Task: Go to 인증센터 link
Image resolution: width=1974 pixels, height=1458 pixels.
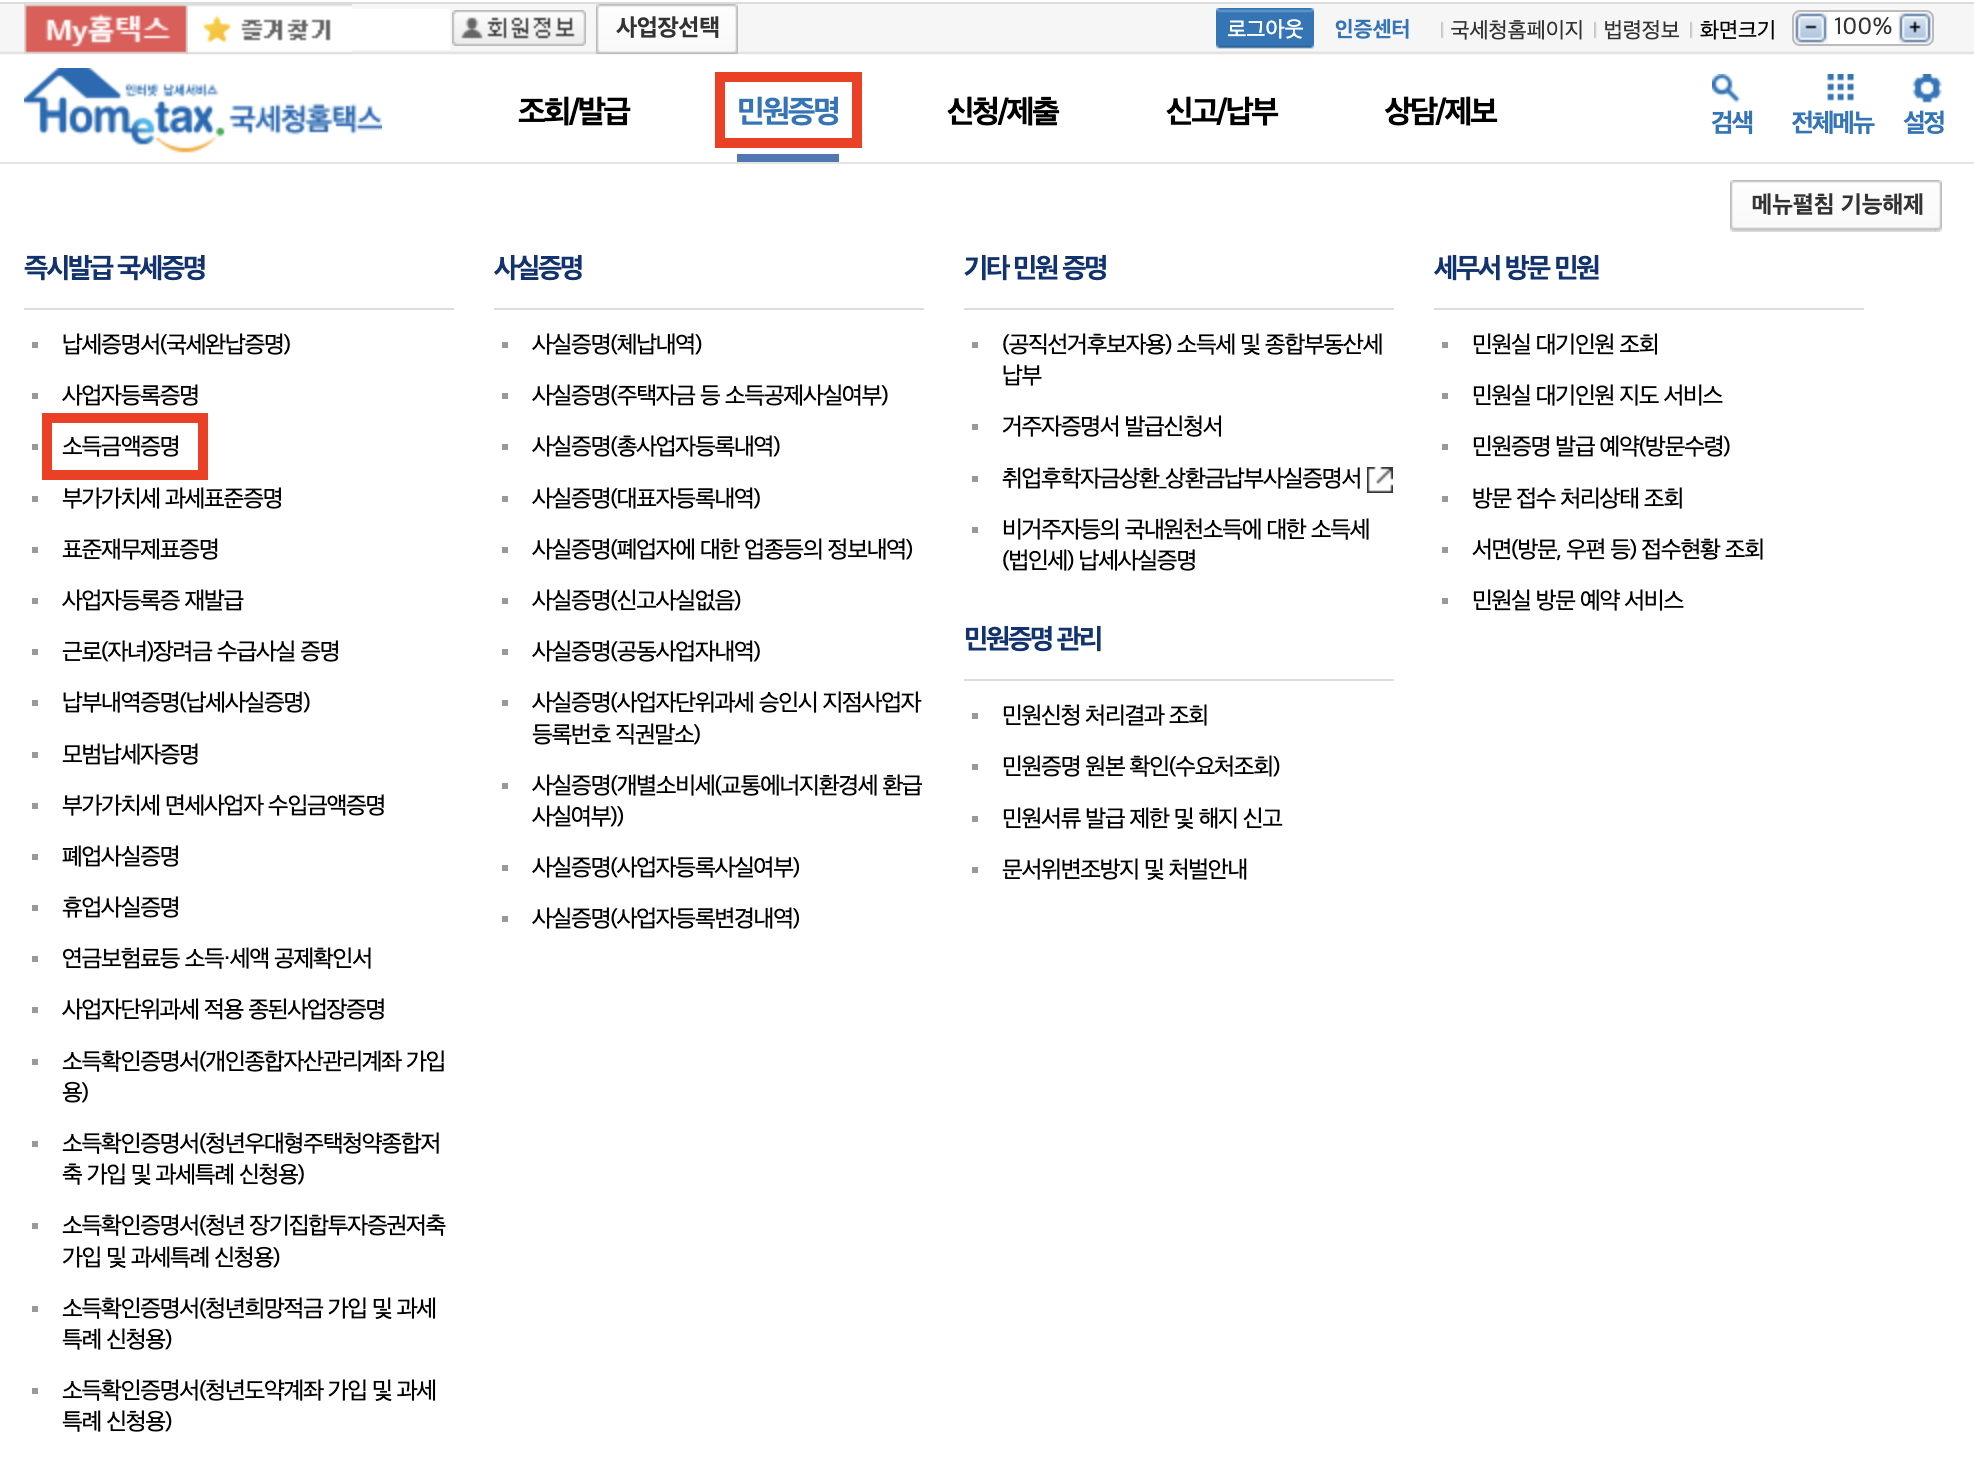Action: [1371, 29]
